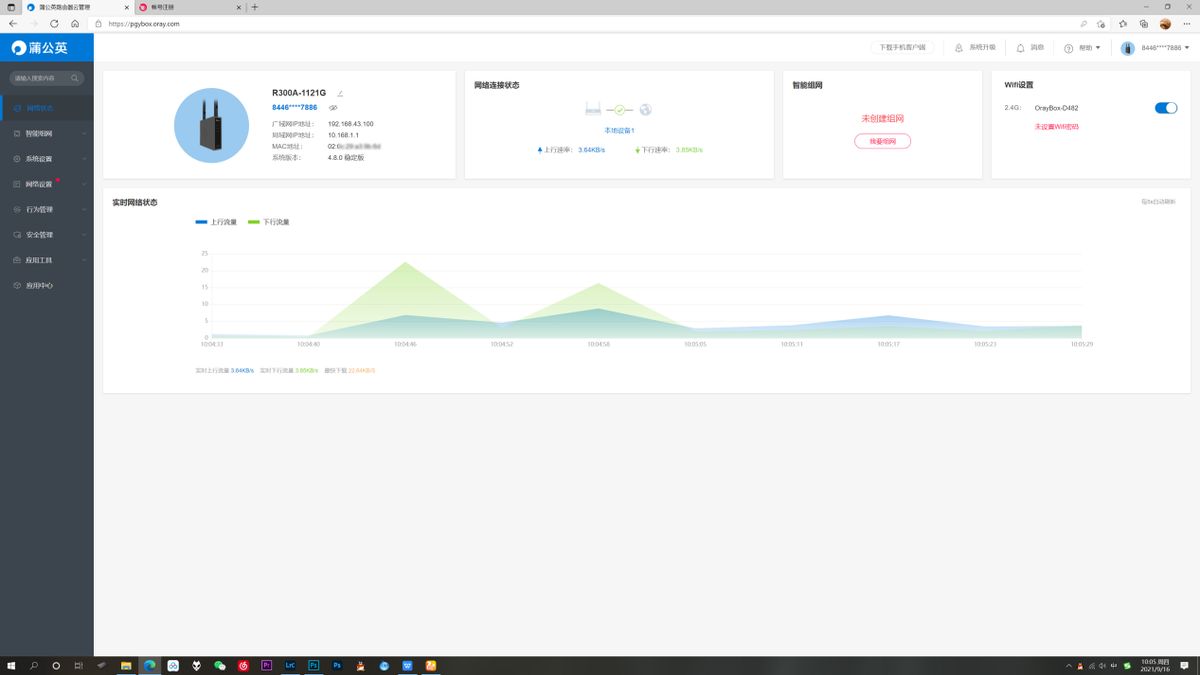
Task: Click the device name R300A-1121G
Action: (x=299, y=92)
